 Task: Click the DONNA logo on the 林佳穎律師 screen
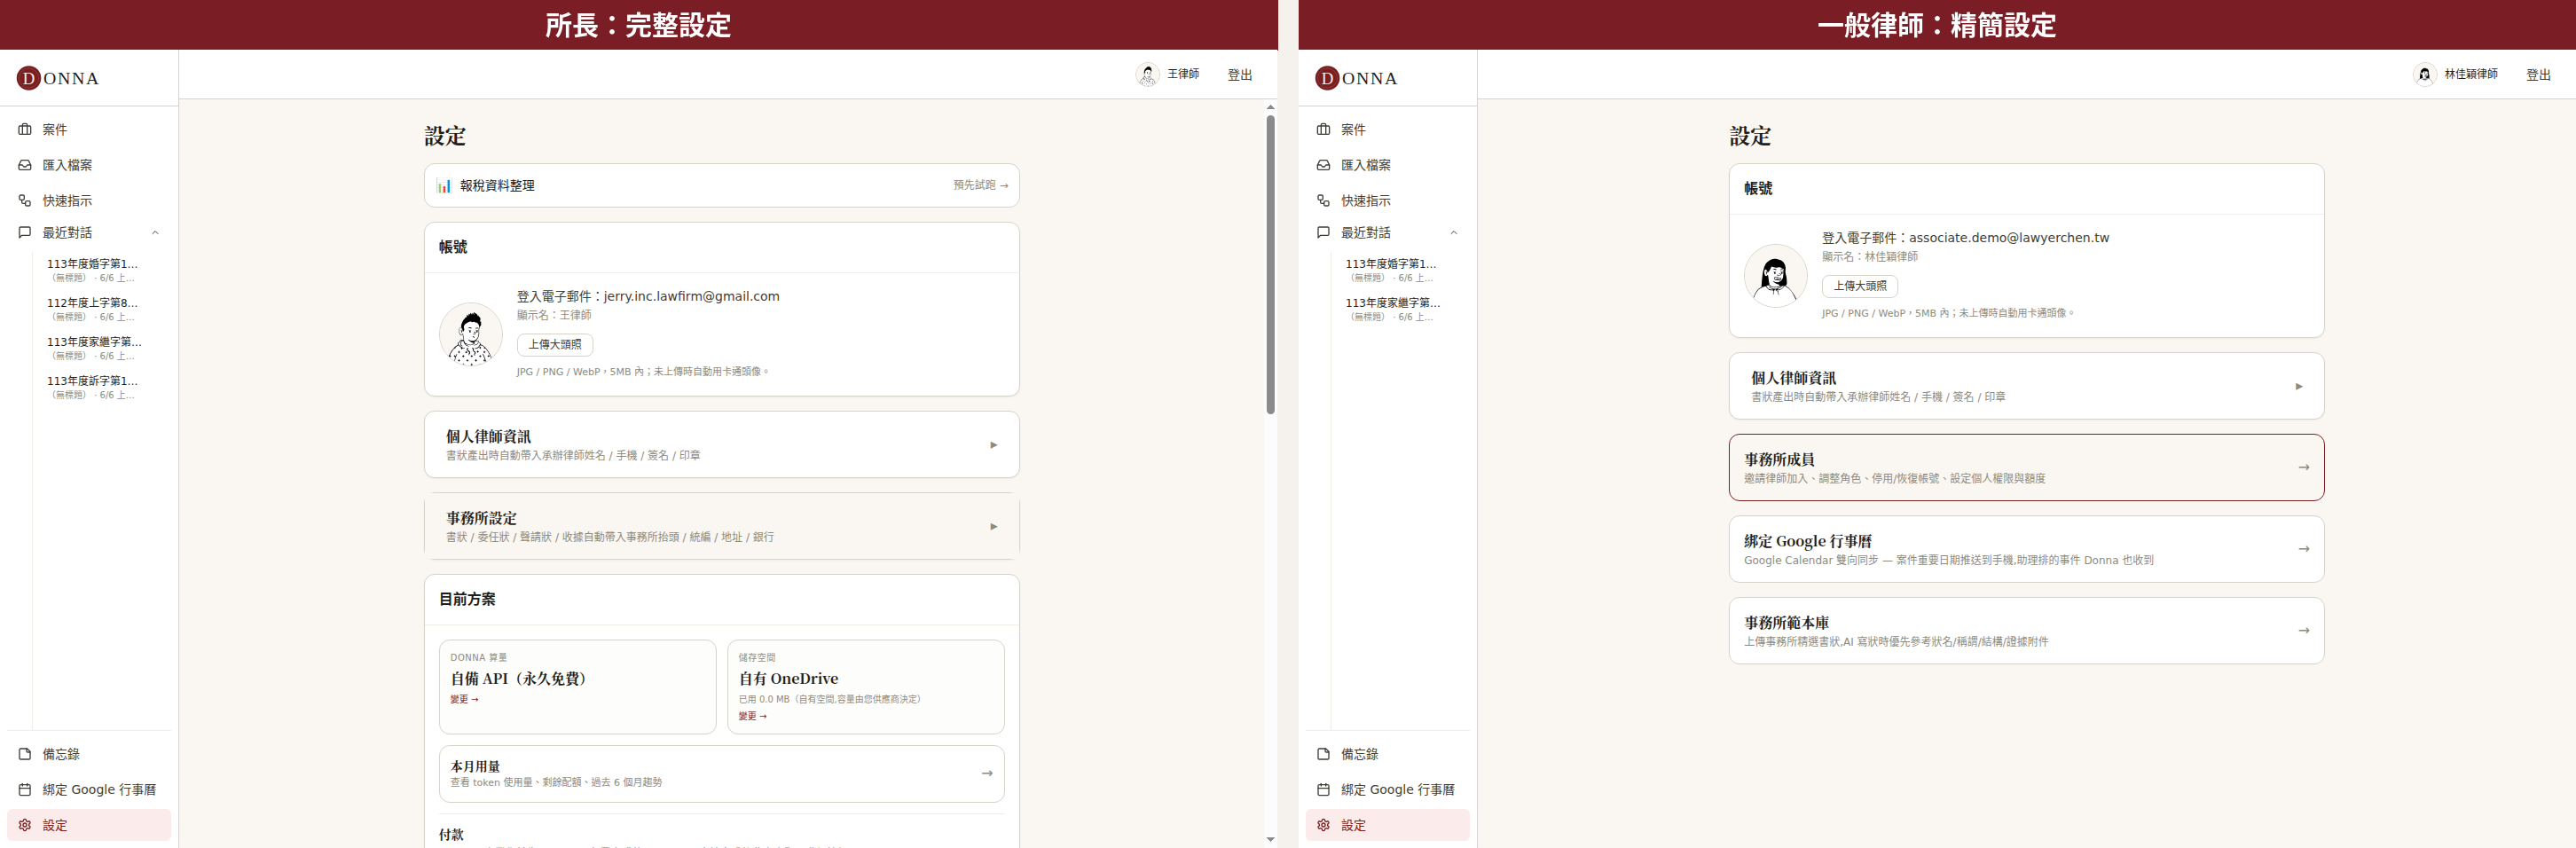coord(1357,78)
